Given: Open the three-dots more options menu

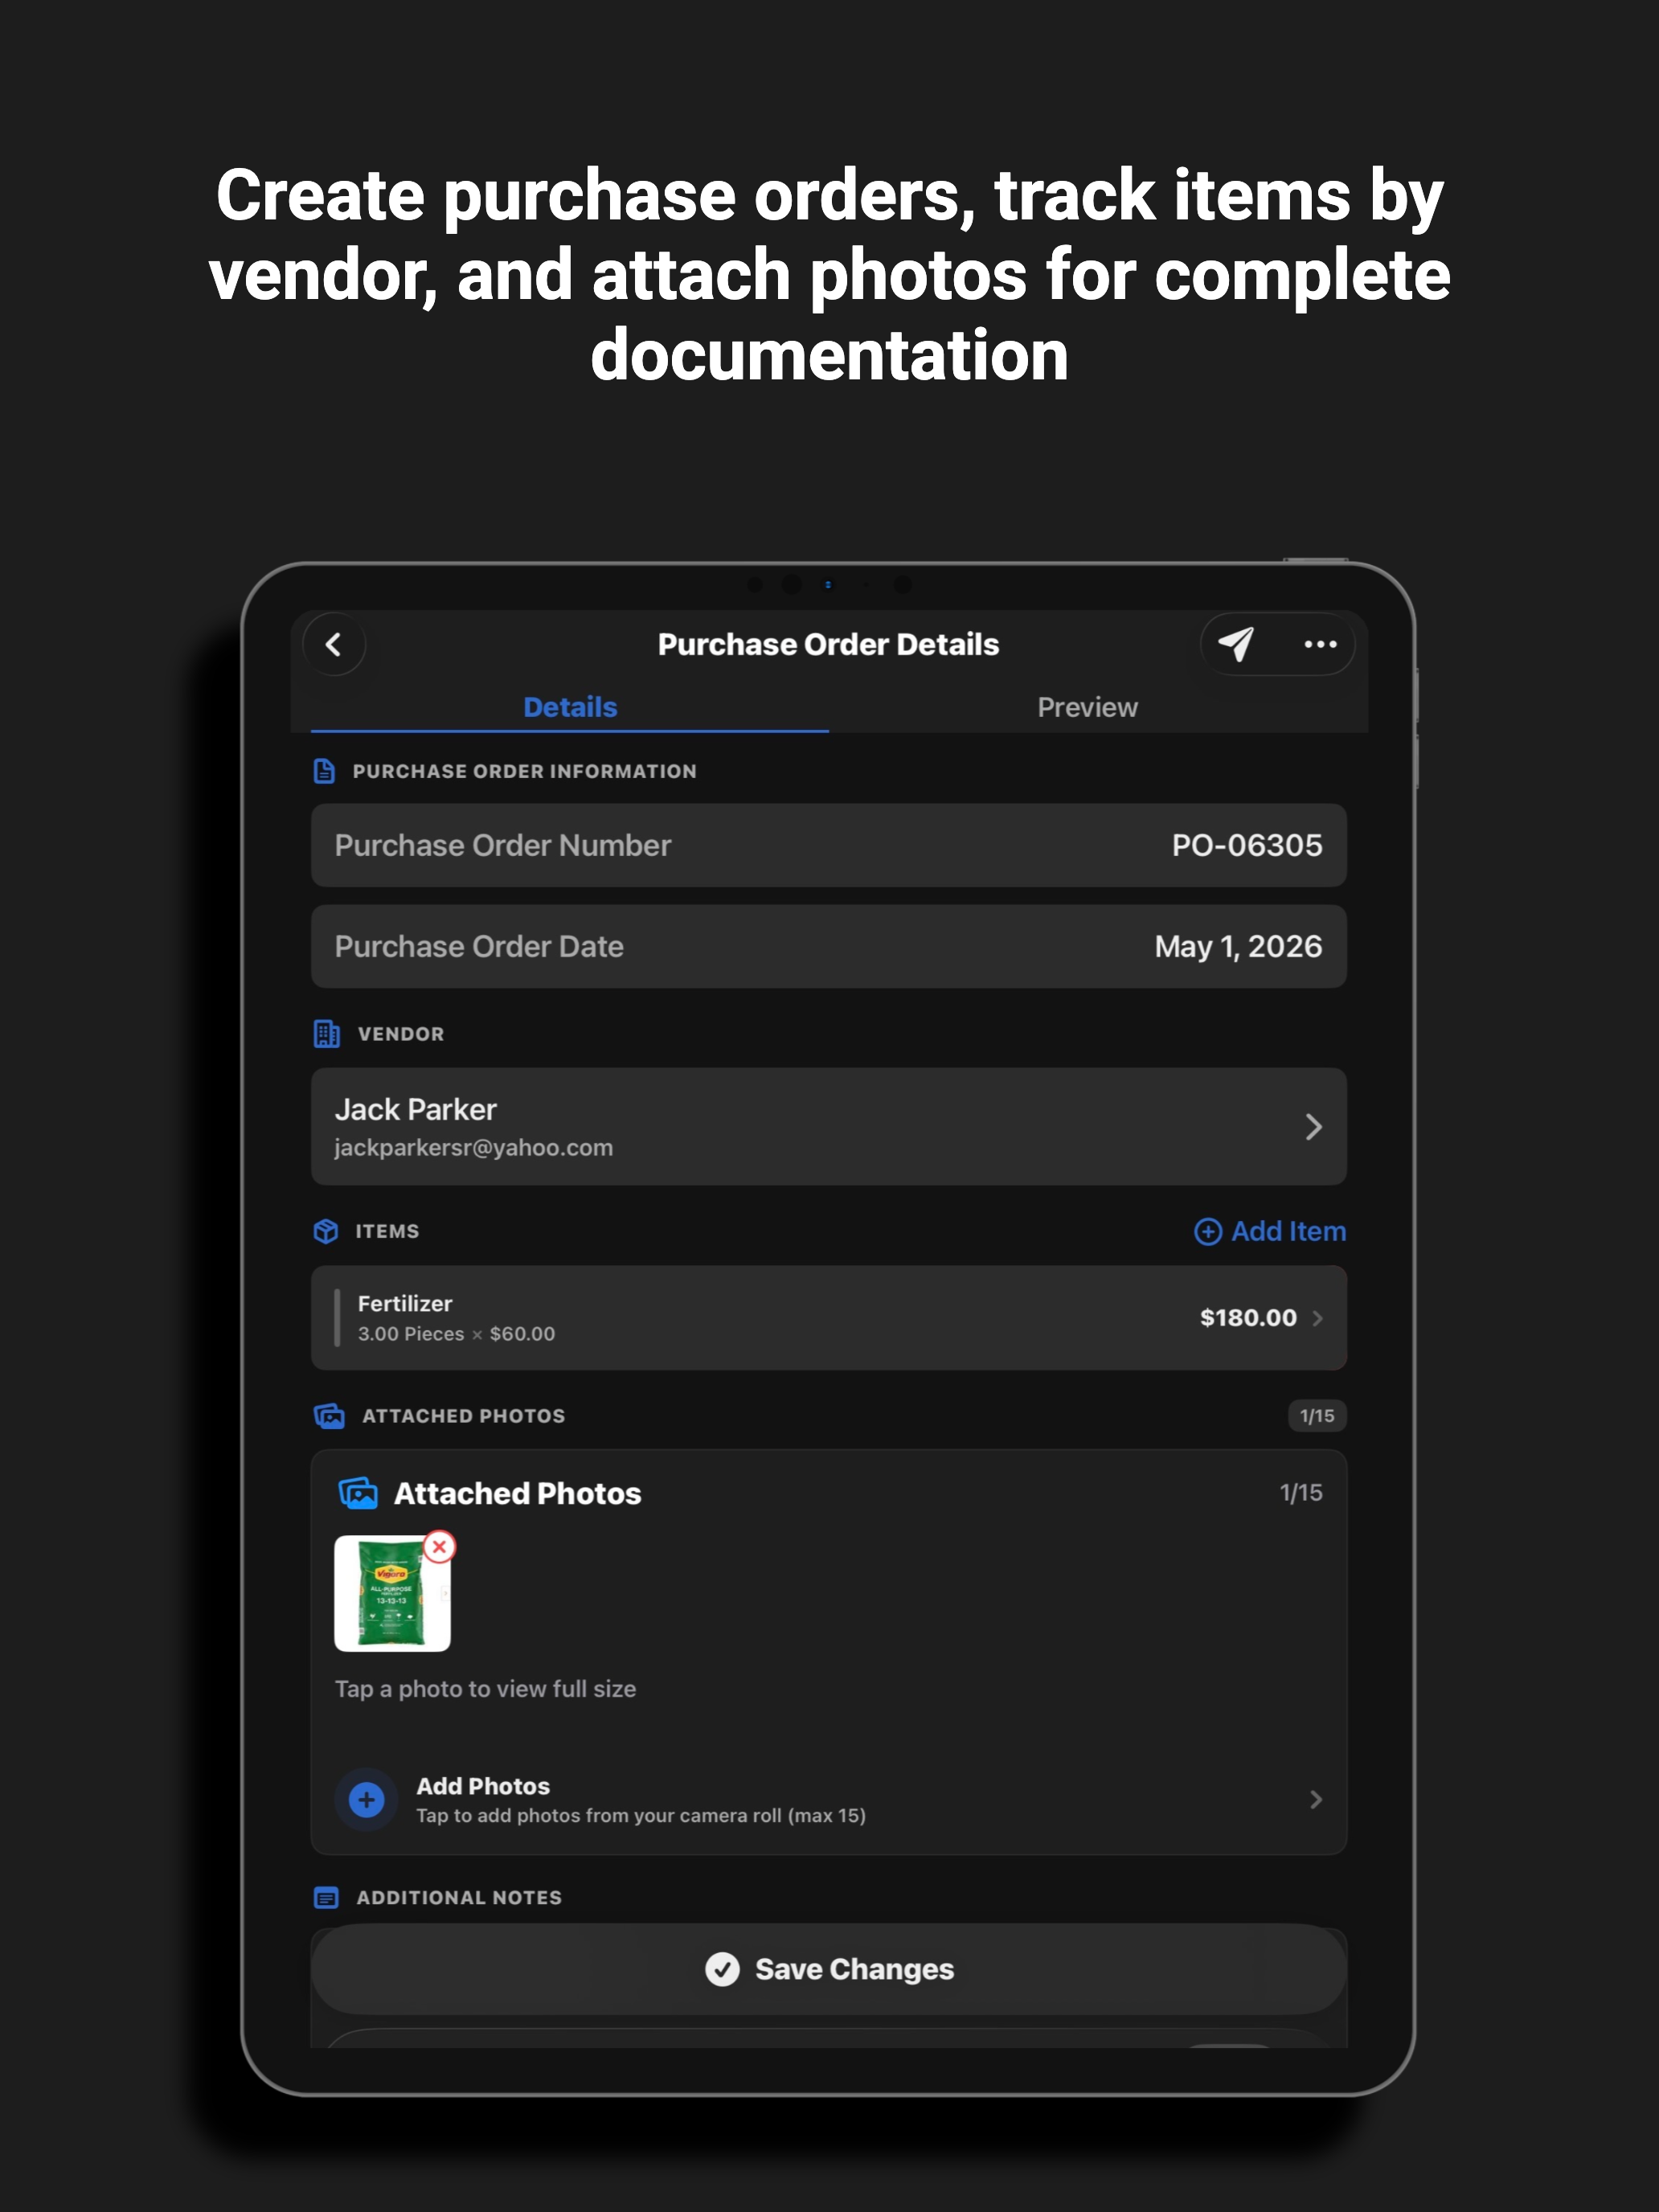Looking at the screenshot, I should 1320,644.
